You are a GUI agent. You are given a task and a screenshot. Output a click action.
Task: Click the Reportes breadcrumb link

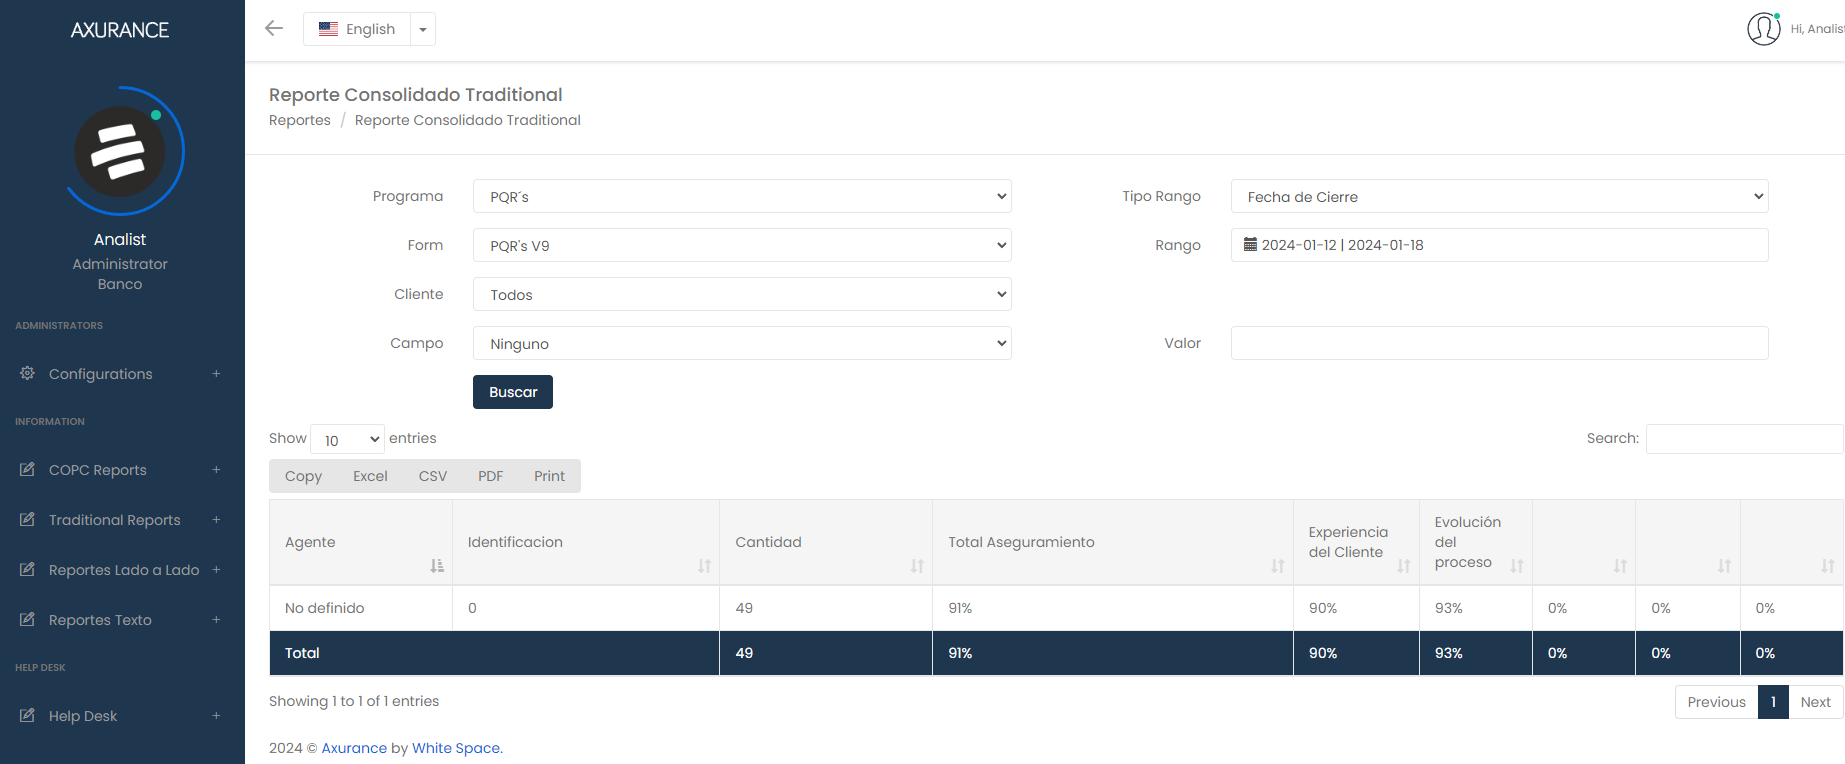pos(300,120)
